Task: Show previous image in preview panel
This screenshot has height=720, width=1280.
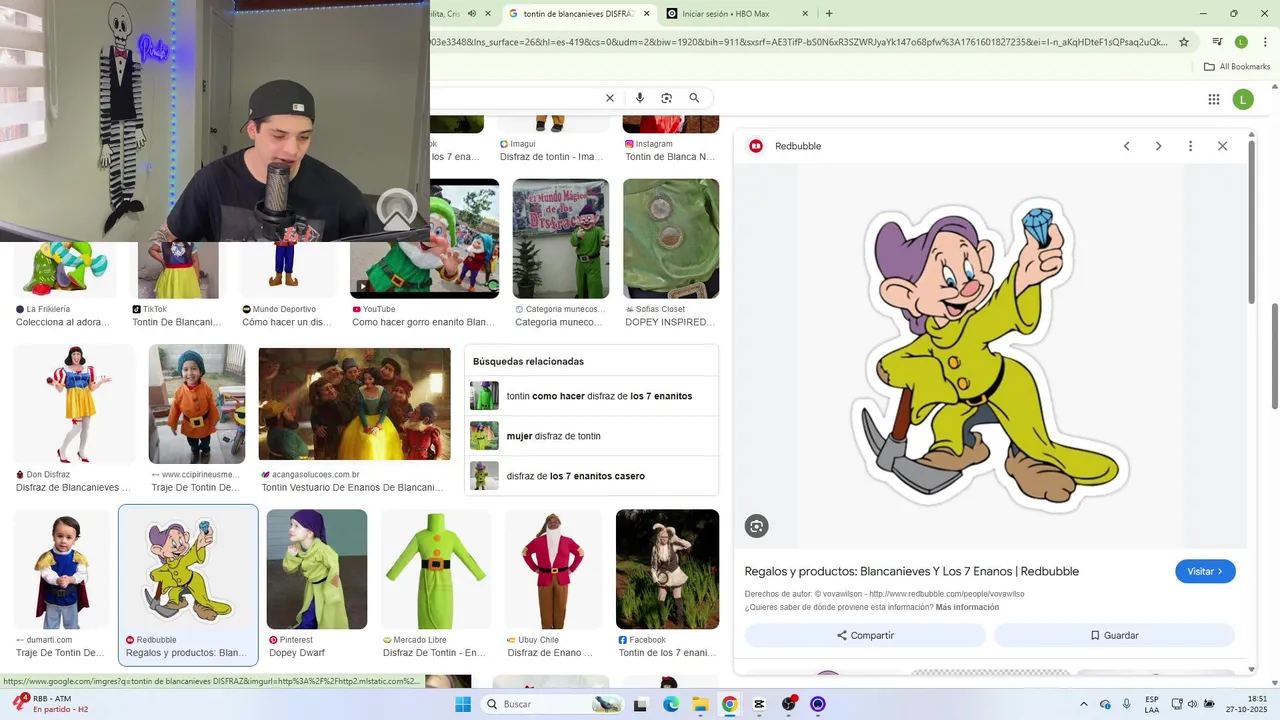Action: [1126, 146]
